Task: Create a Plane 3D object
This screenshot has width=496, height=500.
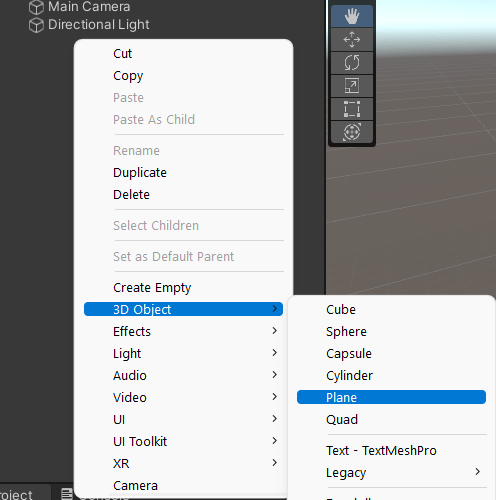Action: tap(391, 397)
